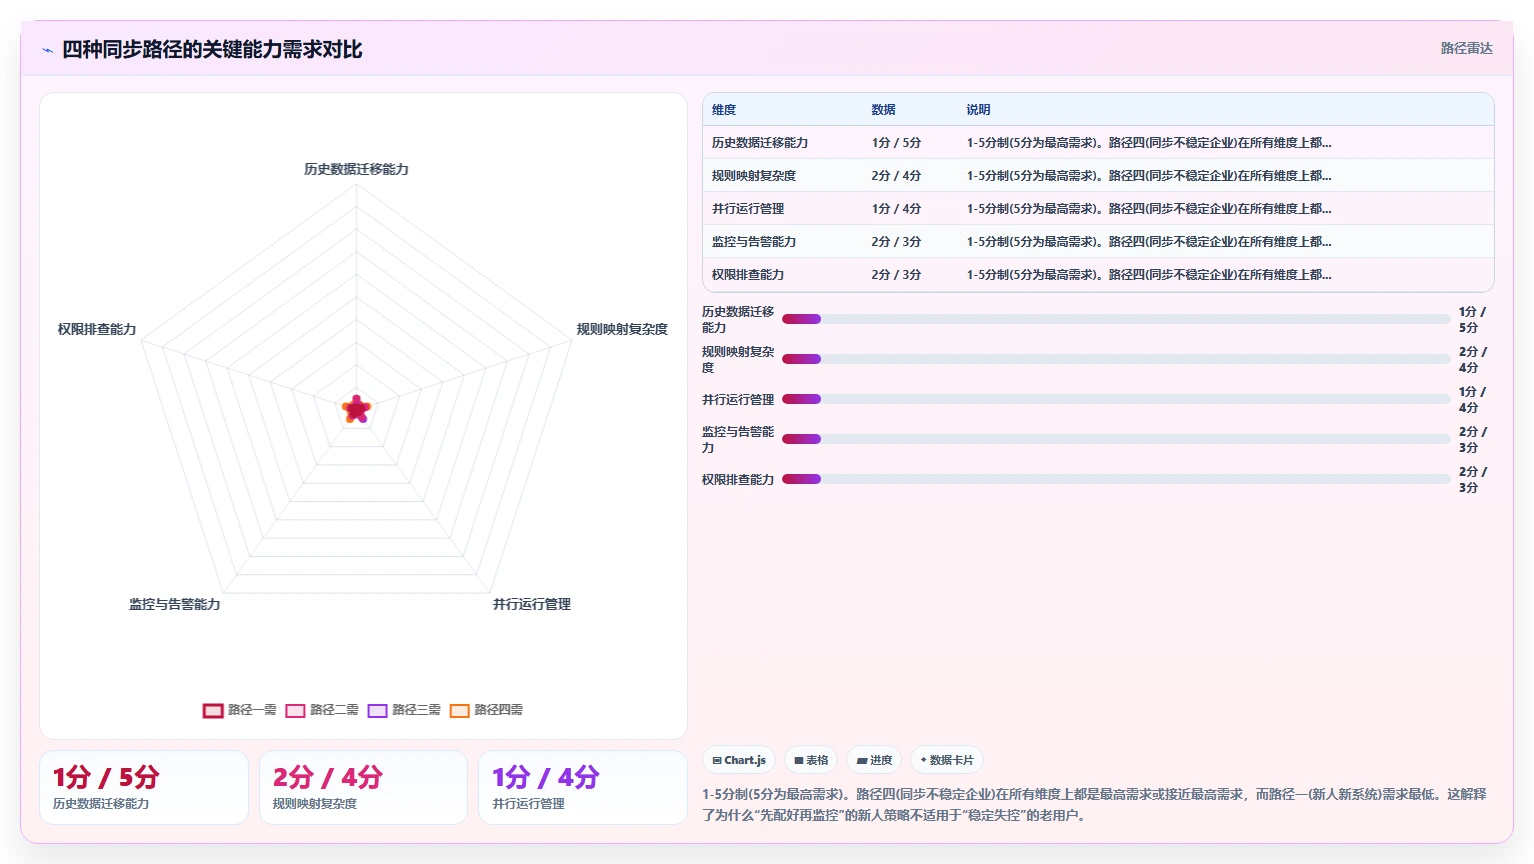Click the 监控与告警能力 progress bar
The height and width of the screenshot is (864, 1534).
[1116, 439]
